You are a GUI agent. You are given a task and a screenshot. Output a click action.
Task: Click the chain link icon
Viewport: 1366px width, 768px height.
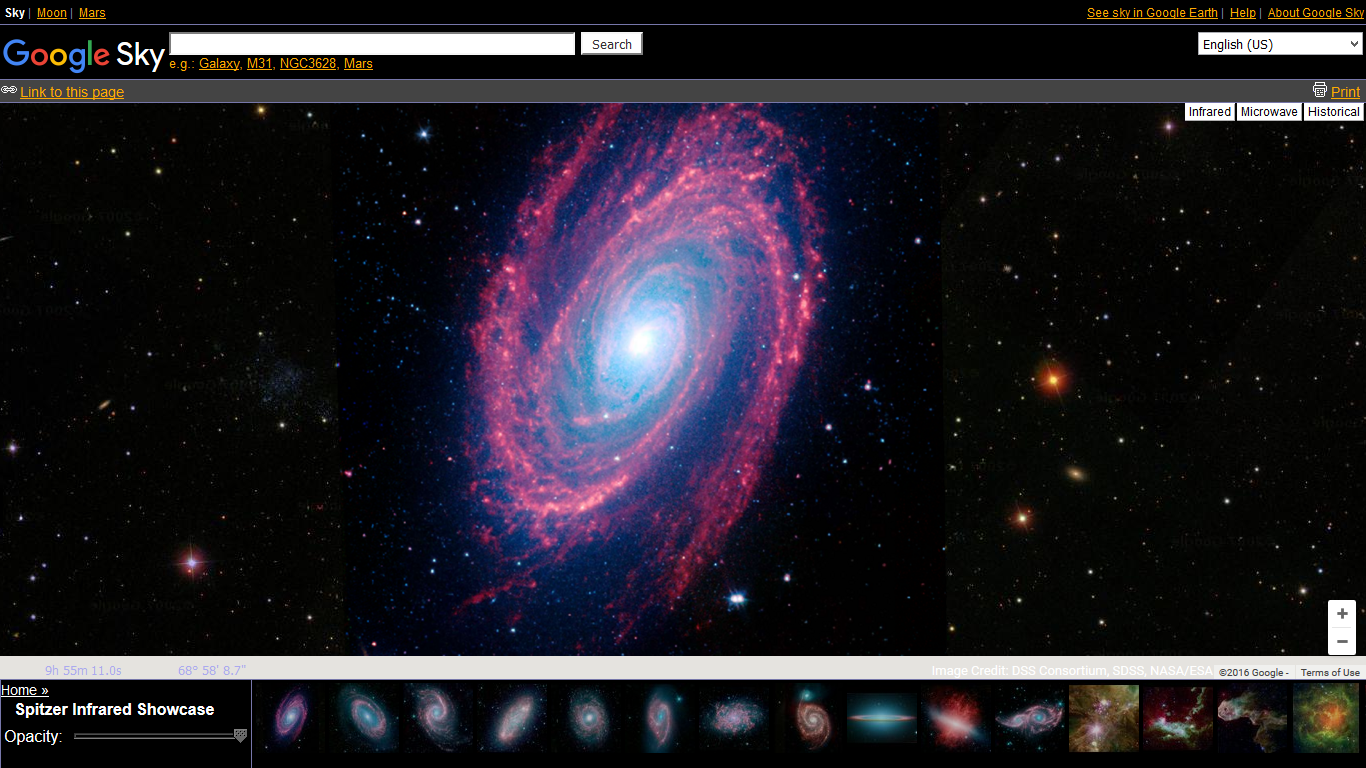coord(9,90)
